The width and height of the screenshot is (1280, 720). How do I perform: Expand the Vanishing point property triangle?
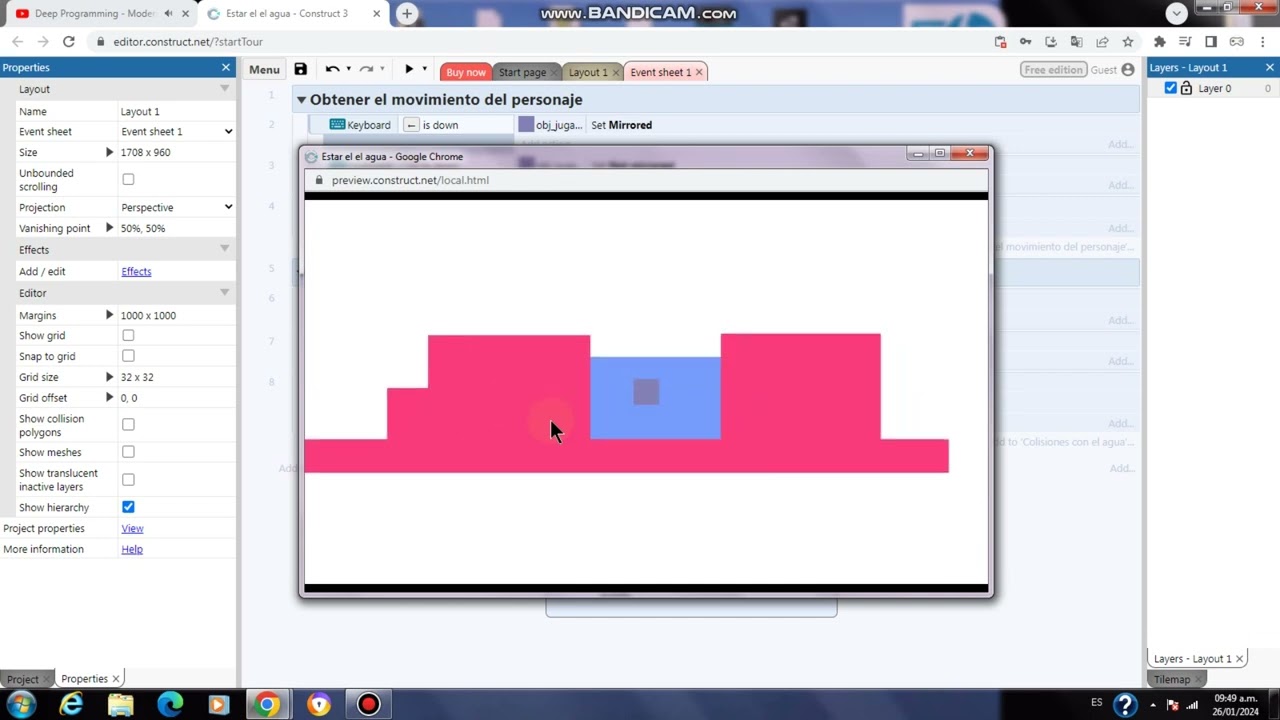tap(110, 228)
